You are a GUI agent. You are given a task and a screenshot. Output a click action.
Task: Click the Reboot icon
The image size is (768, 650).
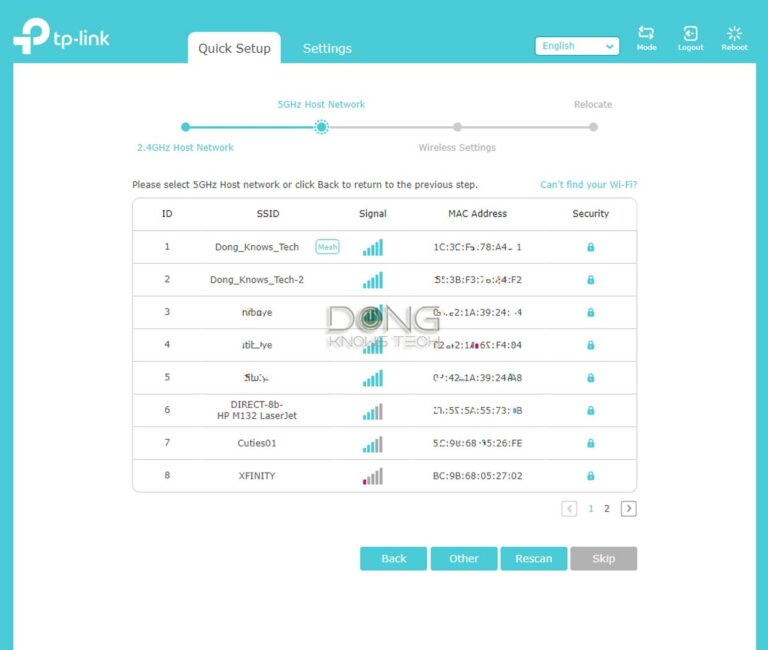click(734, 35)
